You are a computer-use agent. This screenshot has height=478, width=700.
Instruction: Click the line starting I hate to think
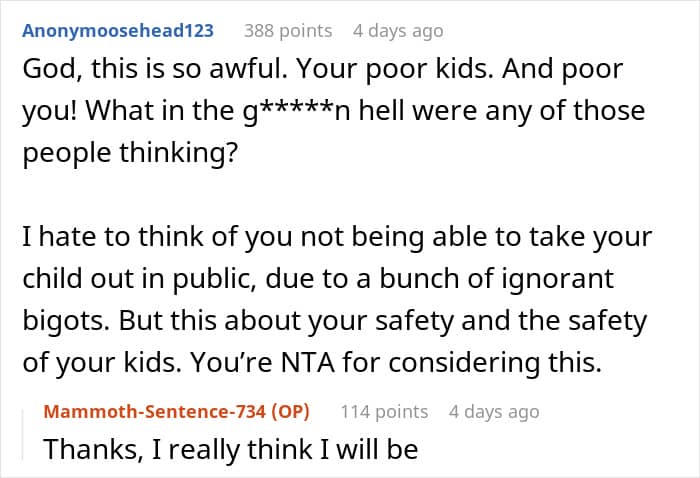point(336,238)
